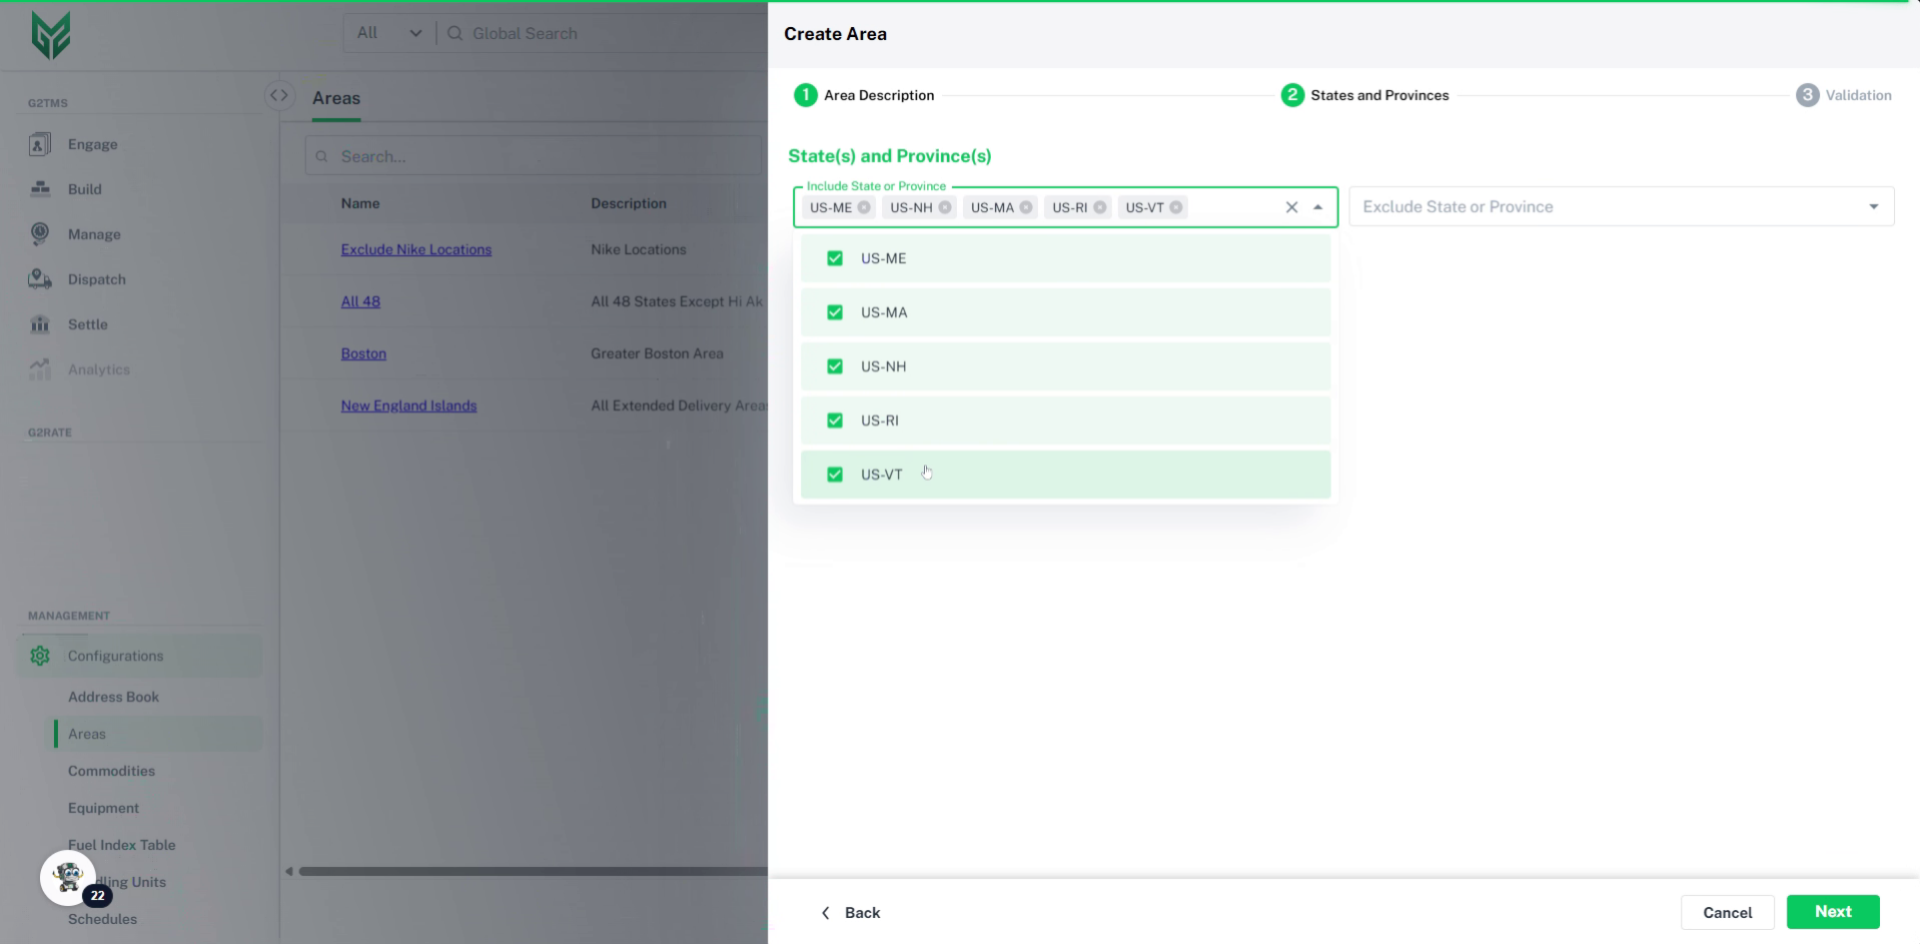
Task: Open the chatbot avatar with 22 badge
Action: click(x=68, y=878)
